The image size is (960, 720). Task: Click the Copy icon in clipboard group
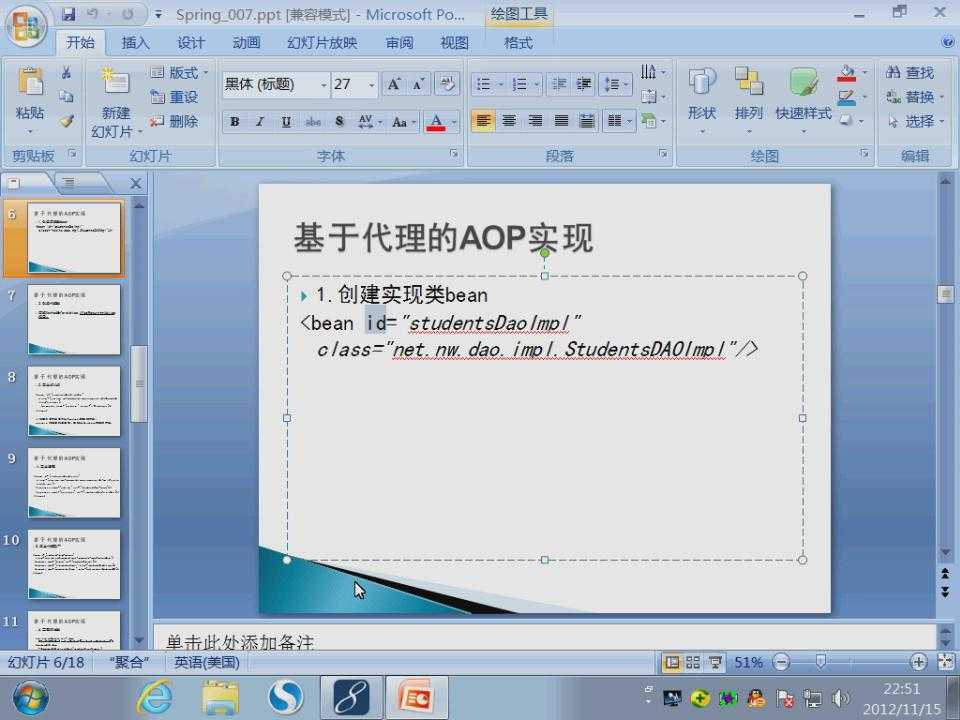pos(66,97)
